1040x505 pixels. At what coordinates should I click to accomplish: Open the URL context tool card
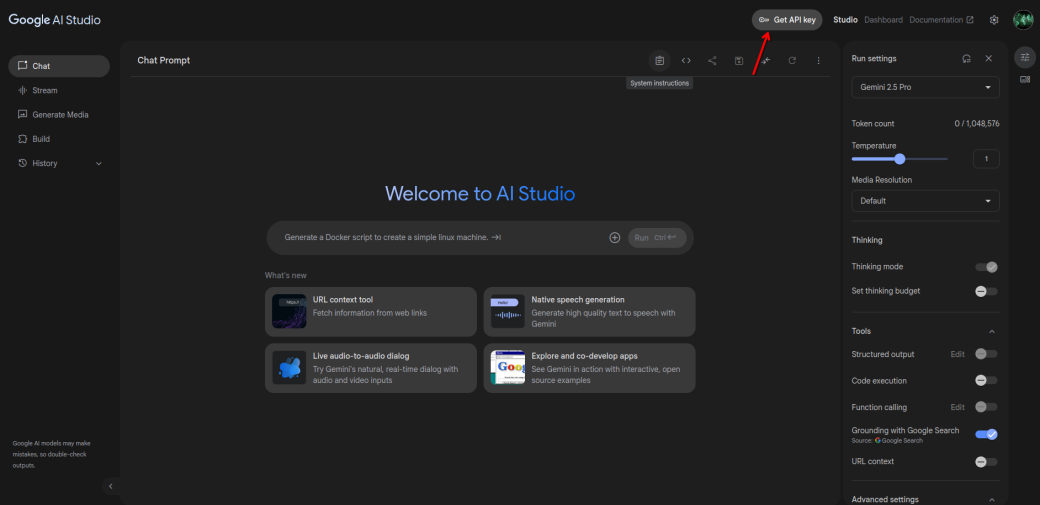[371, 312]
